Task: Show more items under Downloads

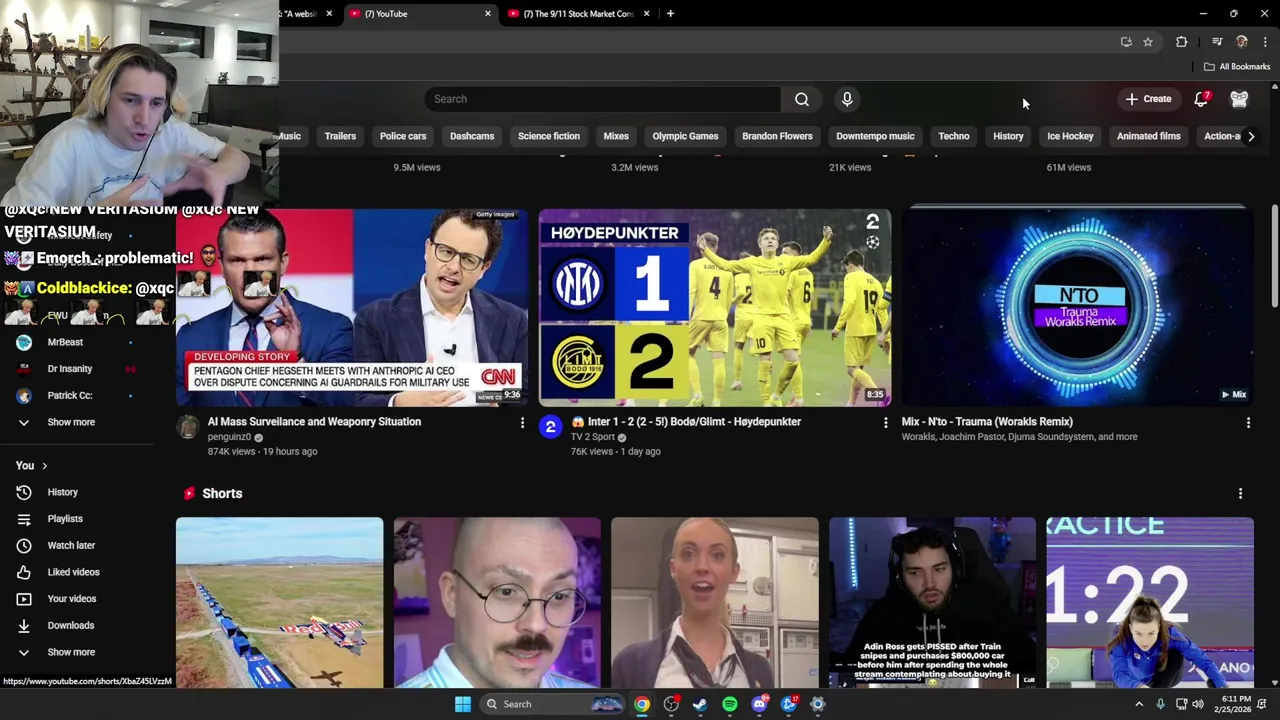Action: (71, 652)
